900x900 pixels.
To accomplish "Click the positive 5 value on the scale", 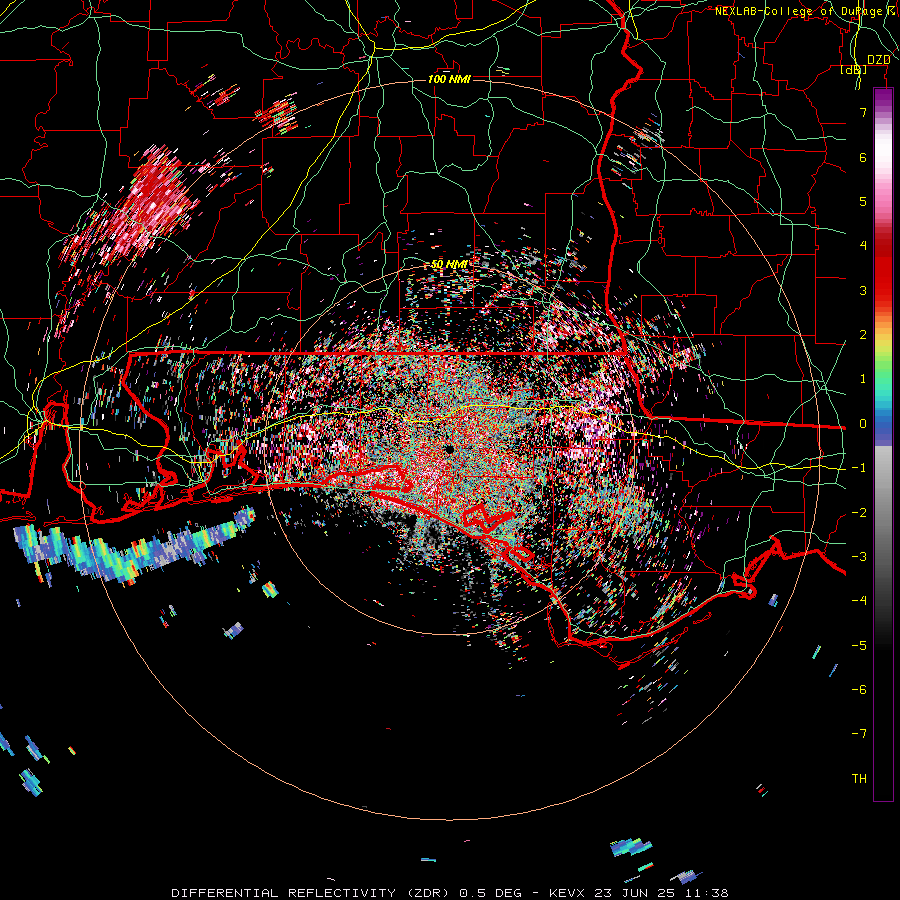I will pos(863,201).
